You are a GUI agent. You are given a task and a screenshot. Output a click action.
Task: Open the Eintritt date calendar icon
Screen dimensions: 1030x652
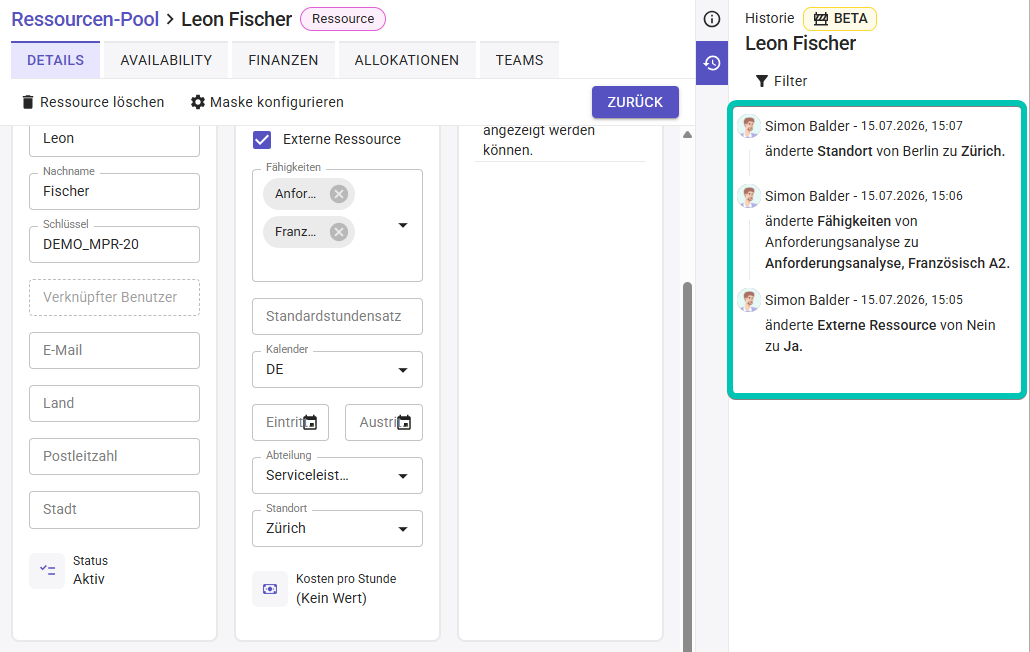tap(310, 422)
